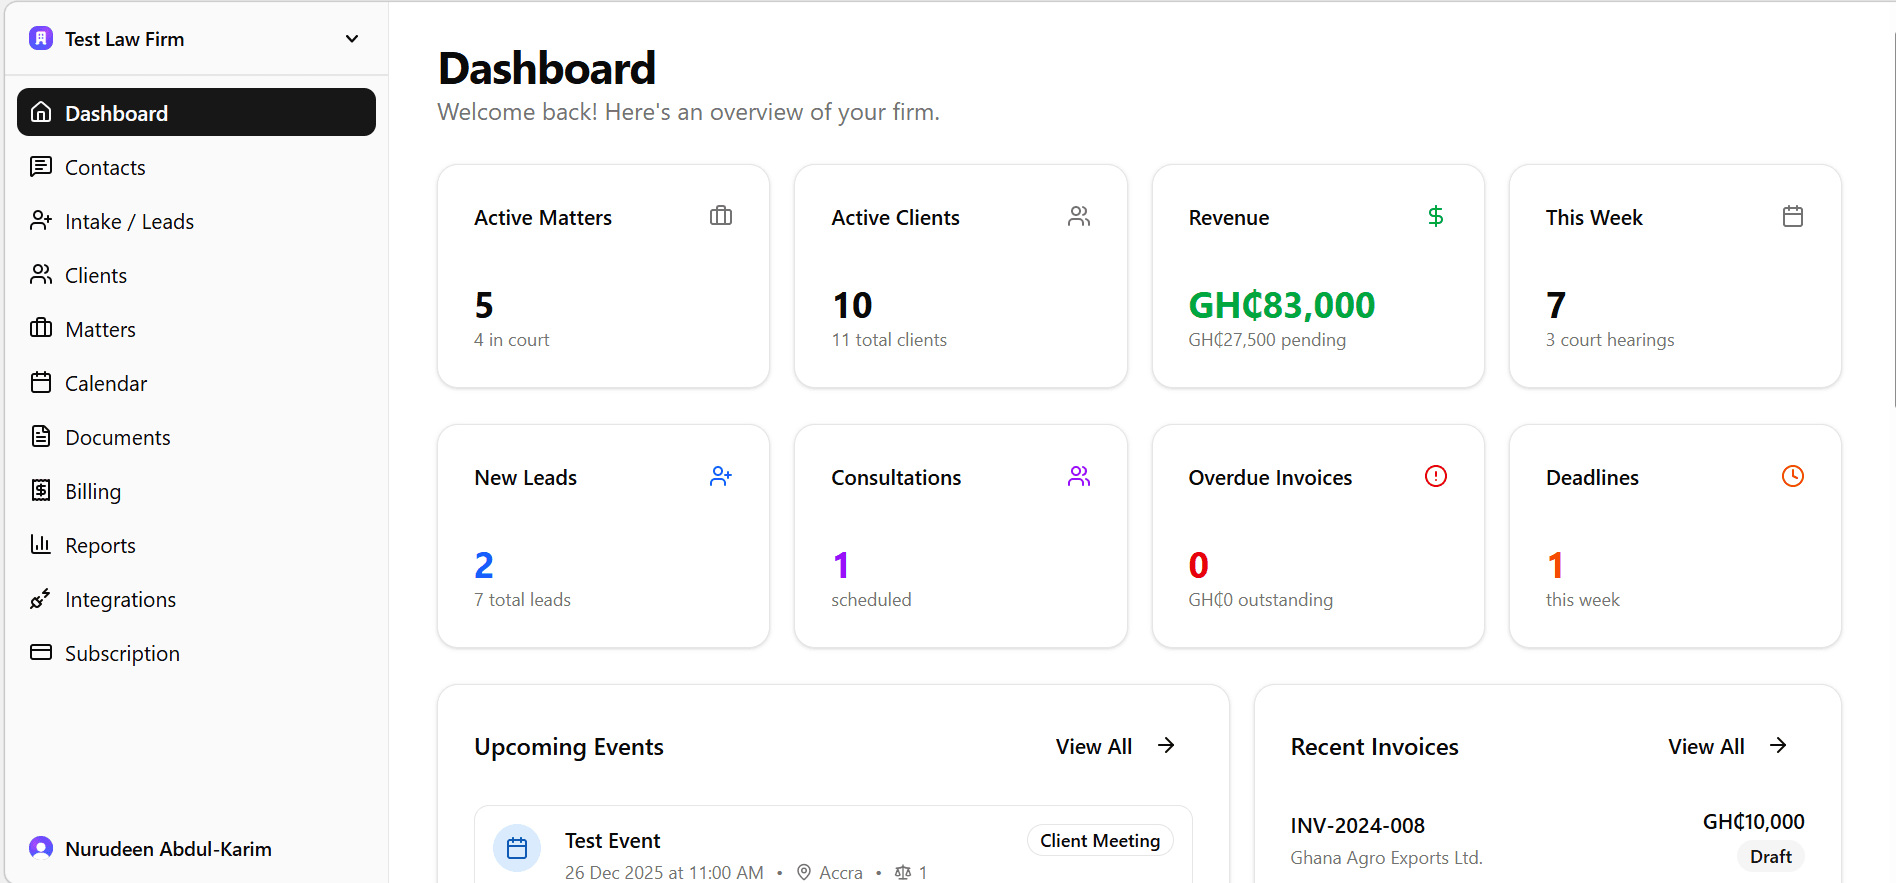Screen dimensions: 1896x883
Task: Open invoice INV-2024-008
Action: (1548, 840)
